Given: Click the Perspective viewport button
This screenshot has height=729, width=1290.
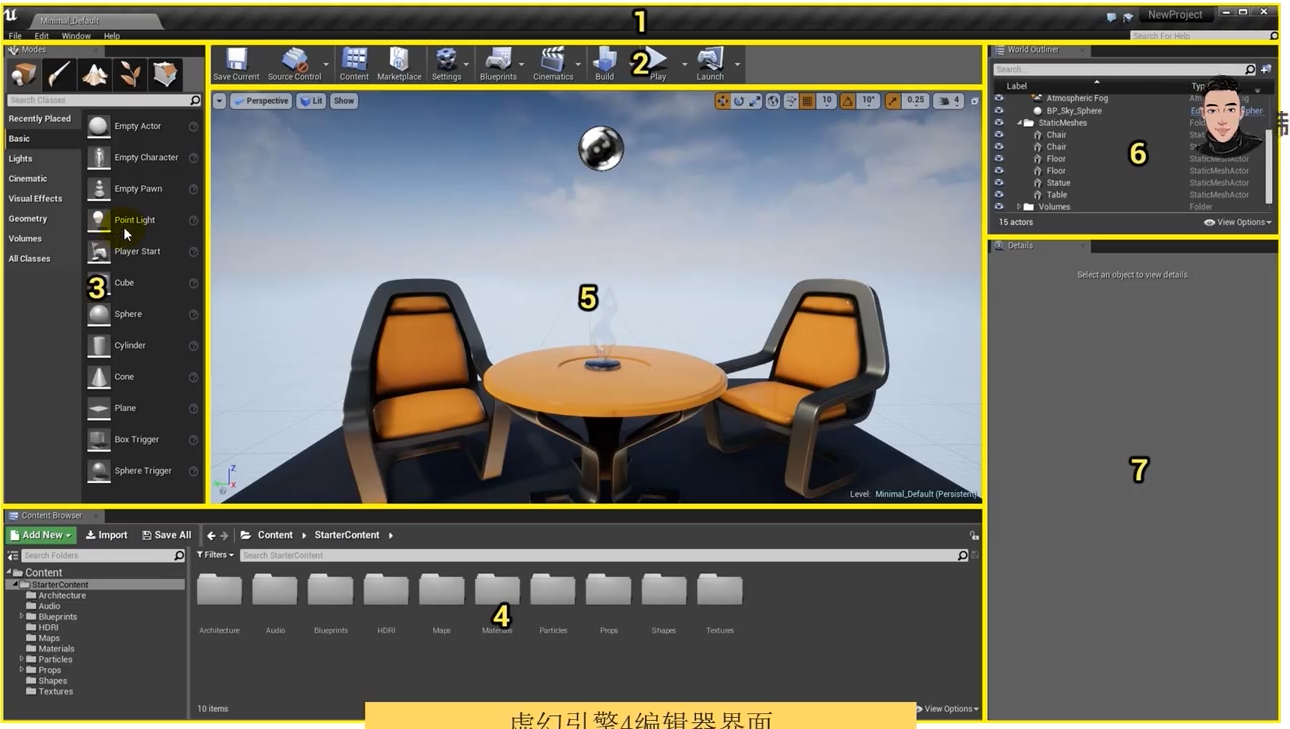Looking at the screenshot, I should pos(261,101).
